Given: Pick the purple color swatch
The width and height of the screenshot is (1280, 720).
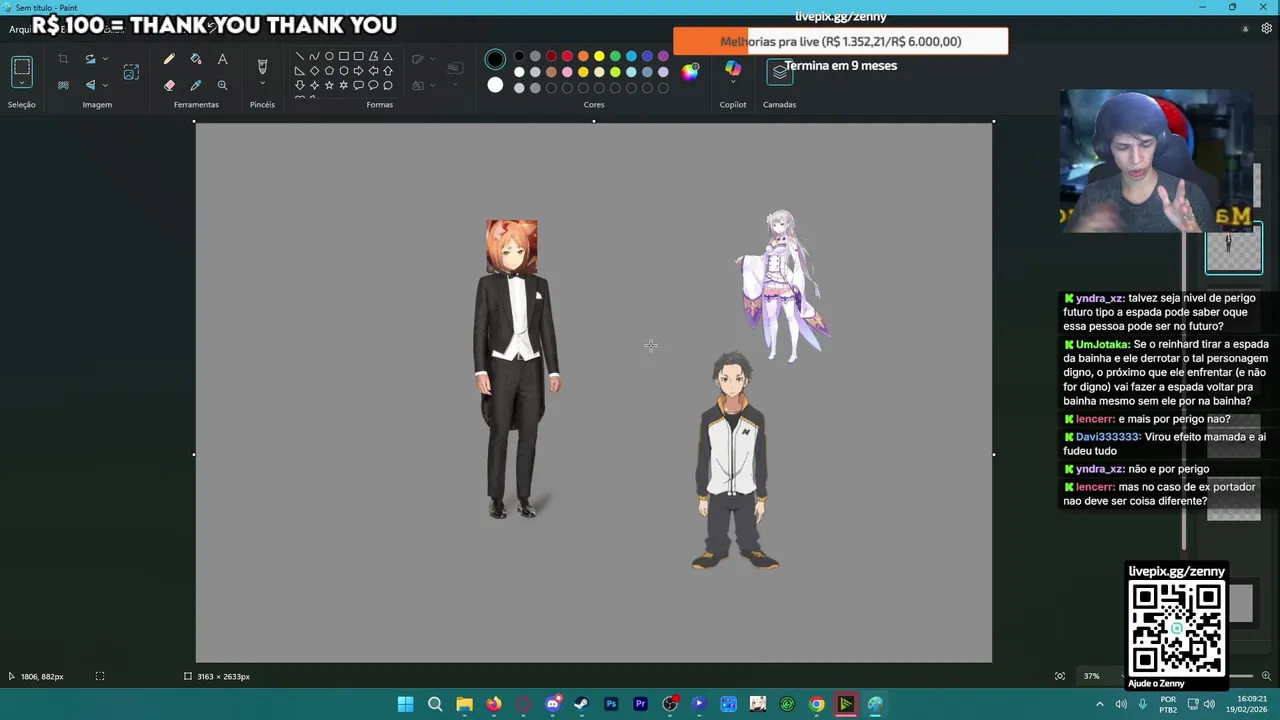Looking at the screenshot, I should click(663, 56).
